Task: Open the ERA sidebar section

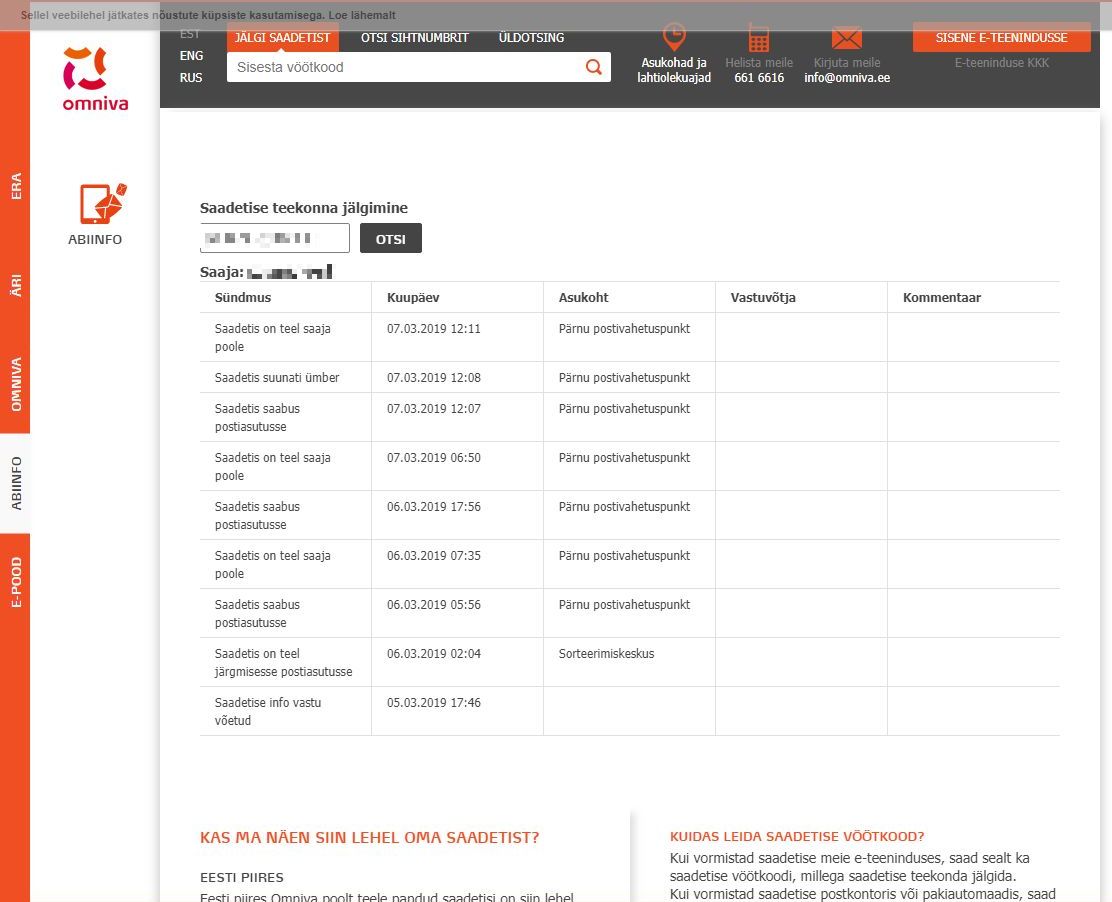Action: (x=15, y=186)
